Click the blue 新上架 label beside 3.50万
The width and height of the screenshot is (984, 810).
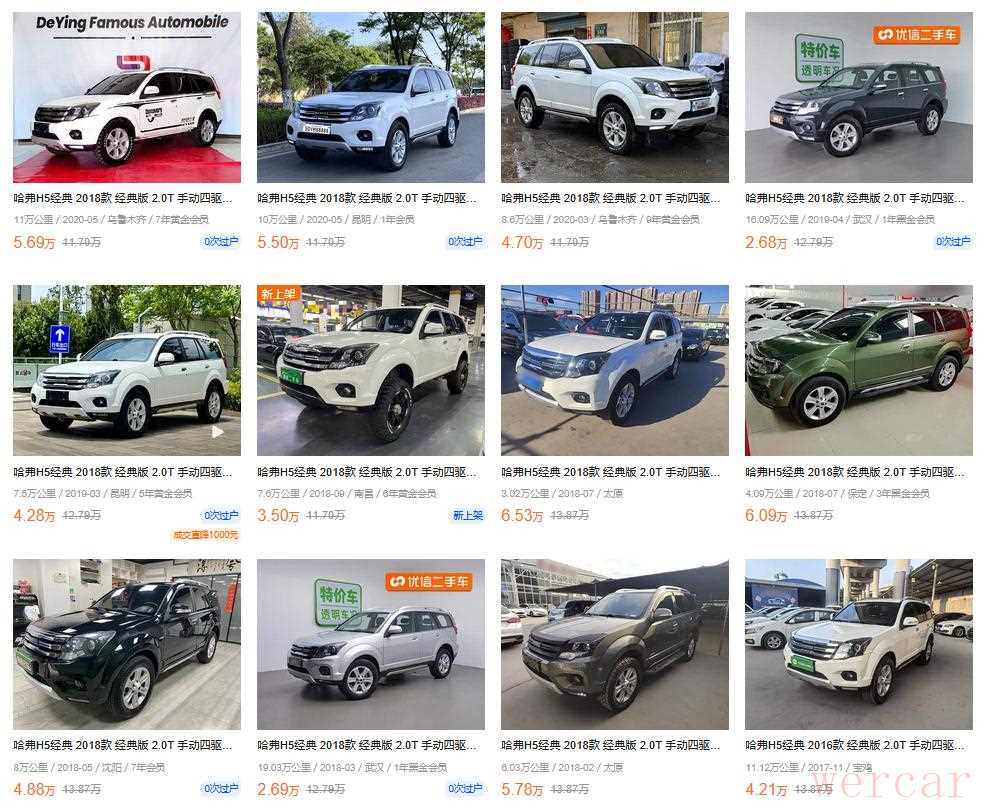468,515
